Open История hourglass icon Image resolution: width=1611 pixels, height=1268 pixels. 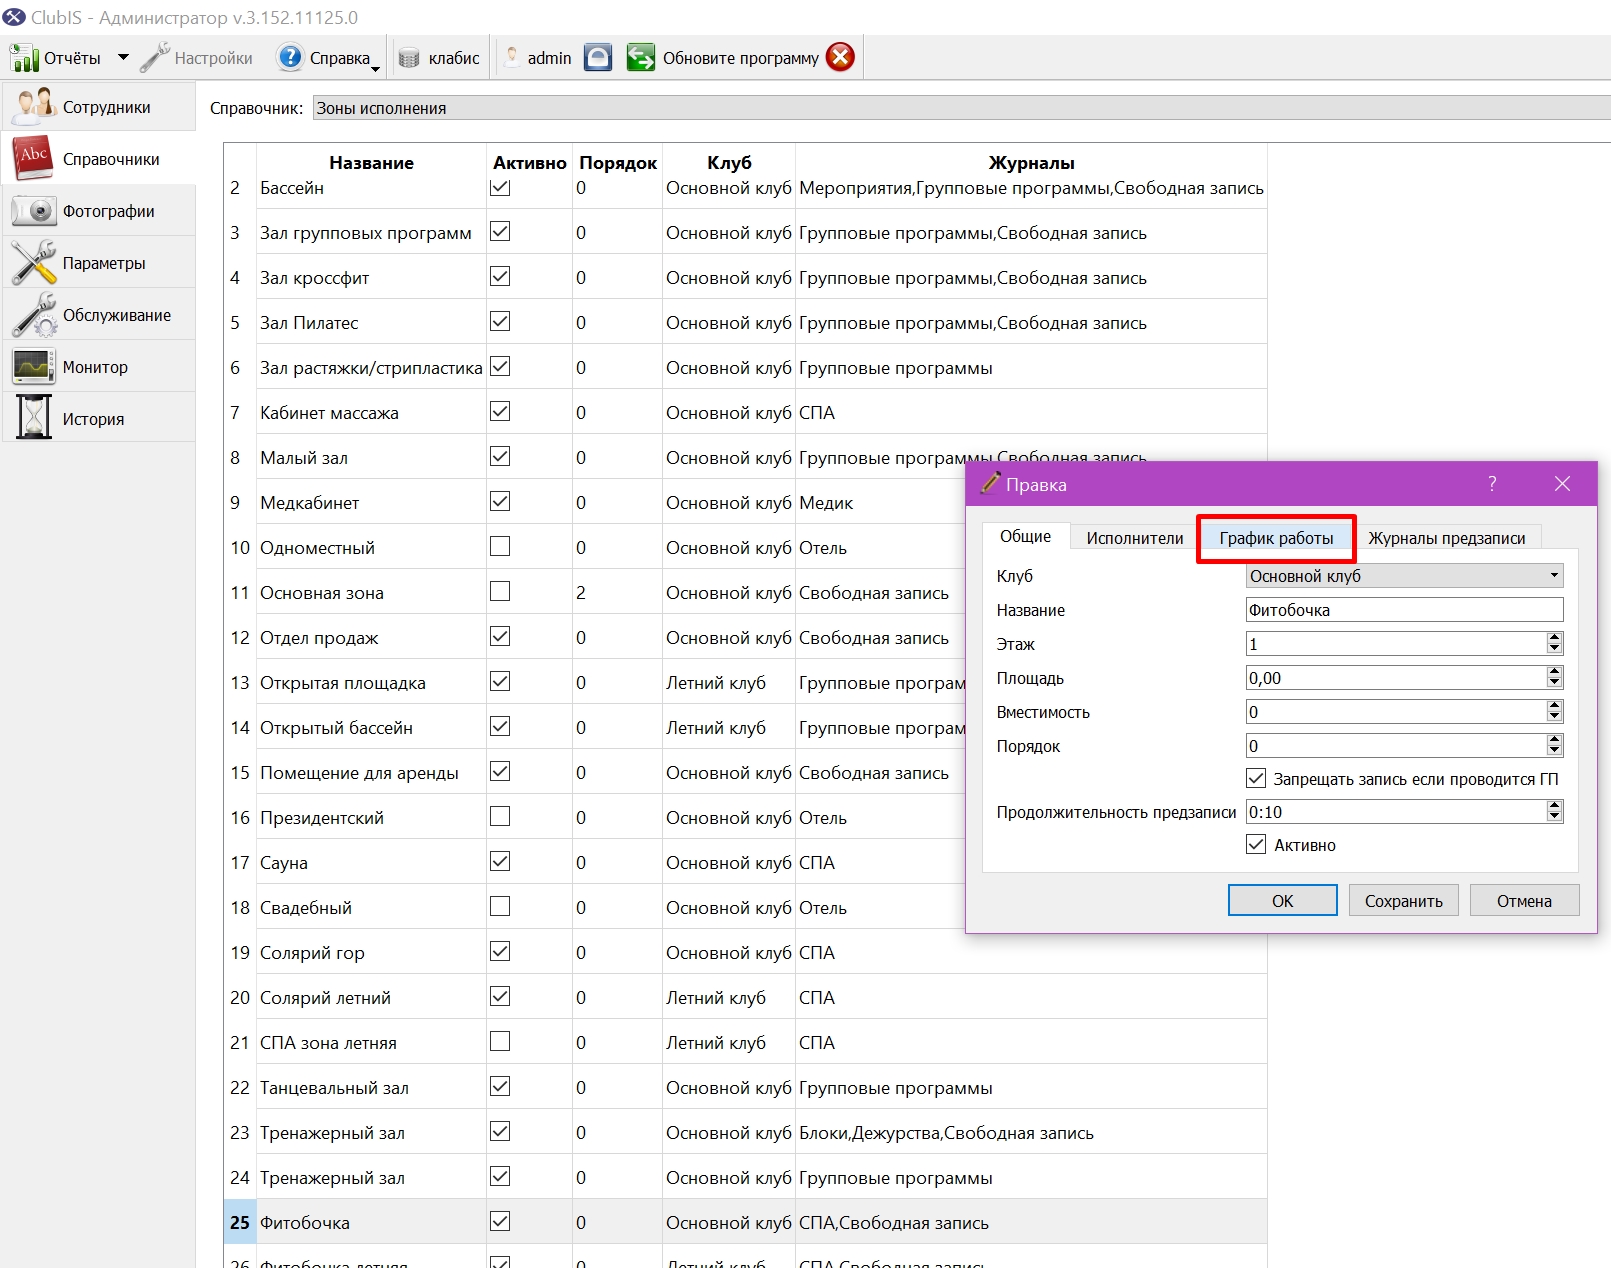coord(33,418)
